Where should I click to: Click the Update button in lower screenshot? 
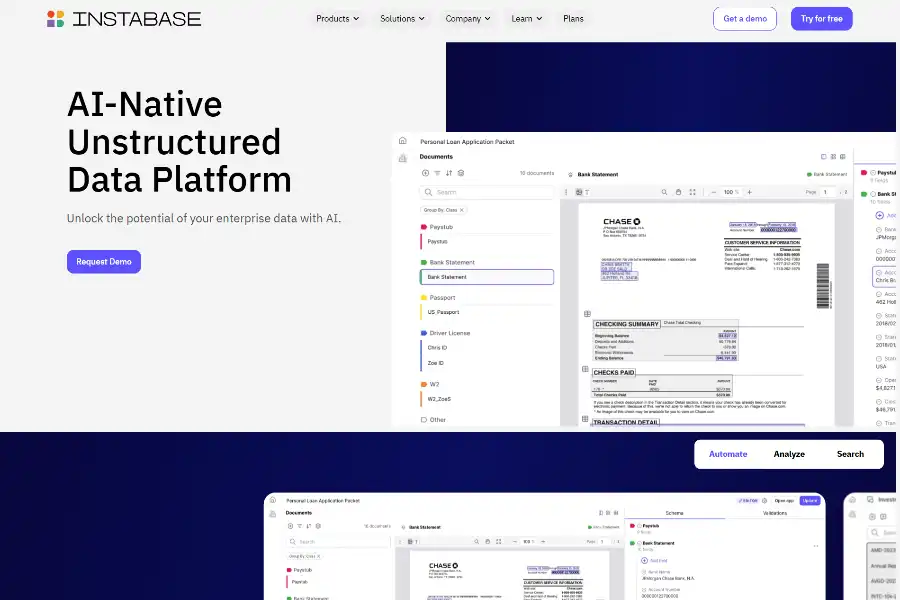(810, 501)
